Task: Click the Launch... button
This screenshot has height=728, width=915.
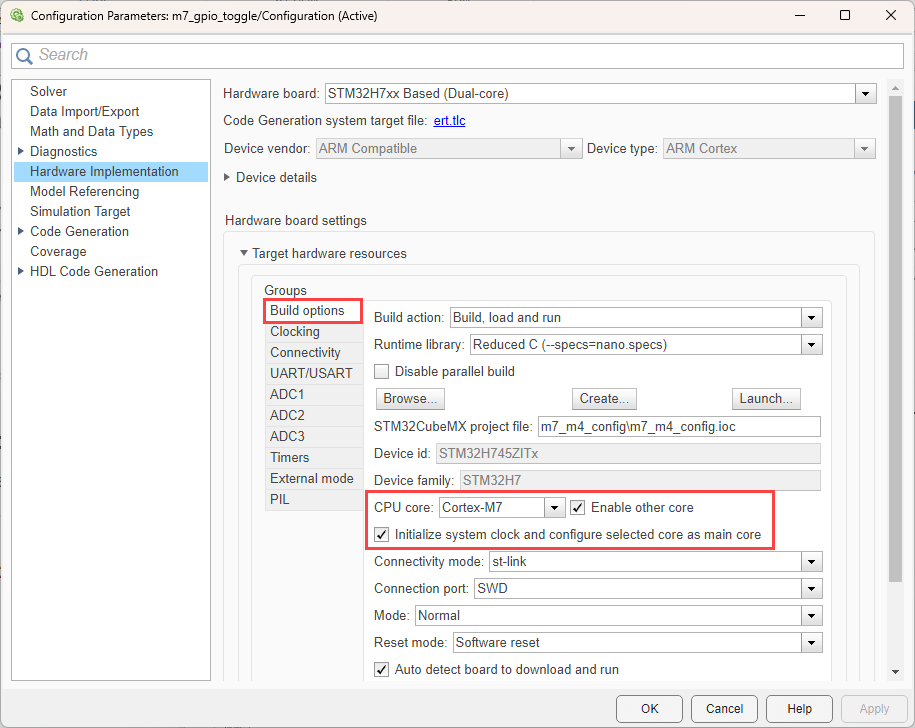Action: click(766, 399)
